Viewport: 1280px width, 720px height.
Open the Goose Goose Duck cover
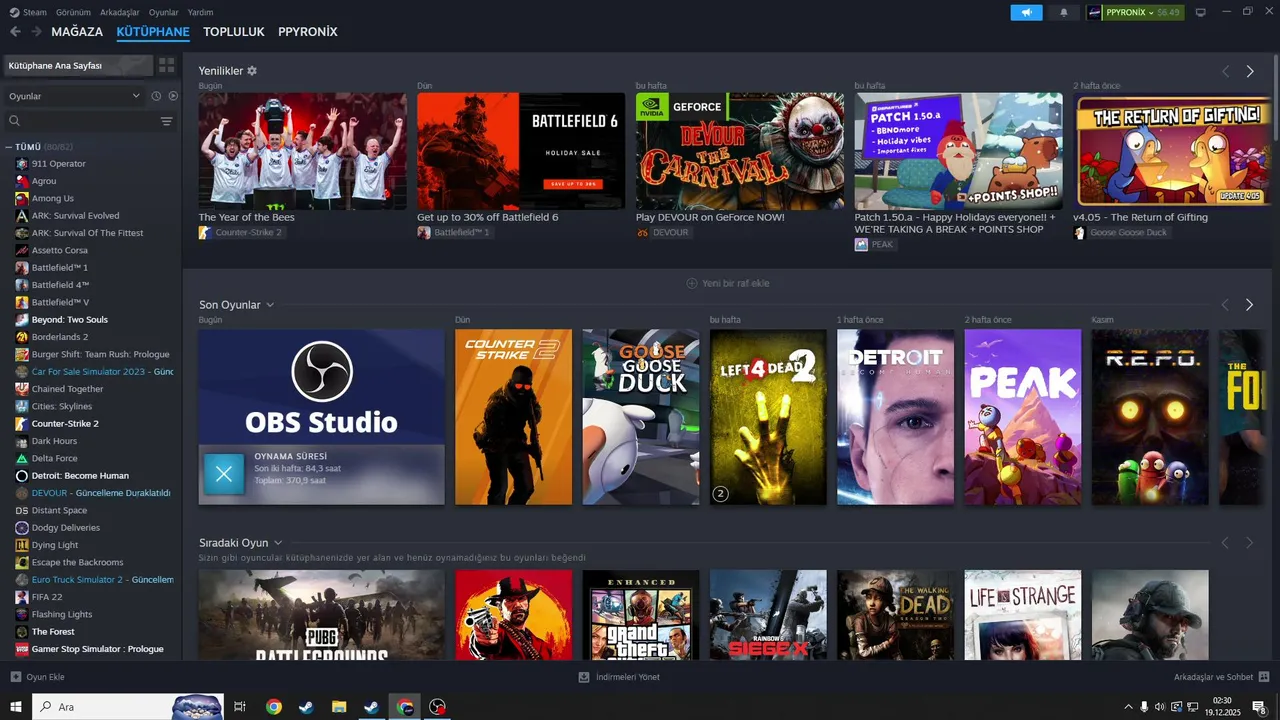click(641, 417)
